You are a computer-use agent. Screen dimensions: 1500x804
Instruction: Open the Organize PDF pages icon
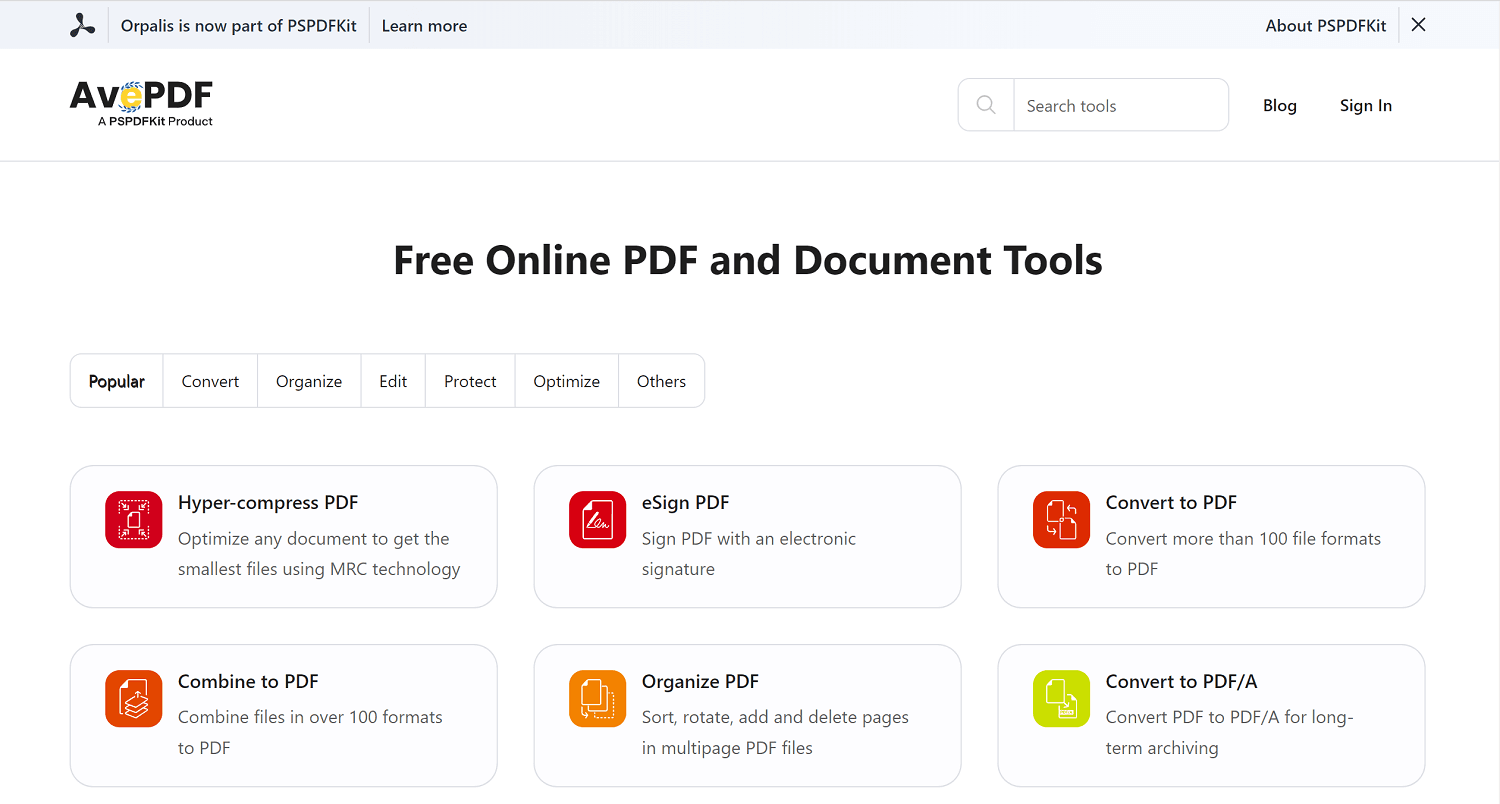pos(597,698)
